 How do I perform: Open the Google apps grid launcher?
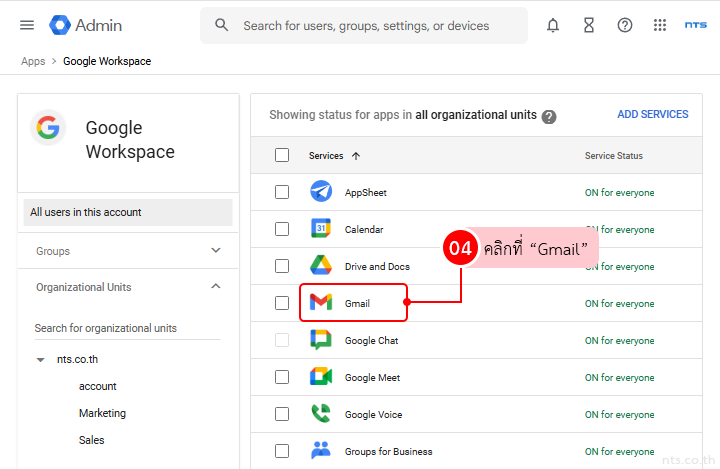(660, 25)
